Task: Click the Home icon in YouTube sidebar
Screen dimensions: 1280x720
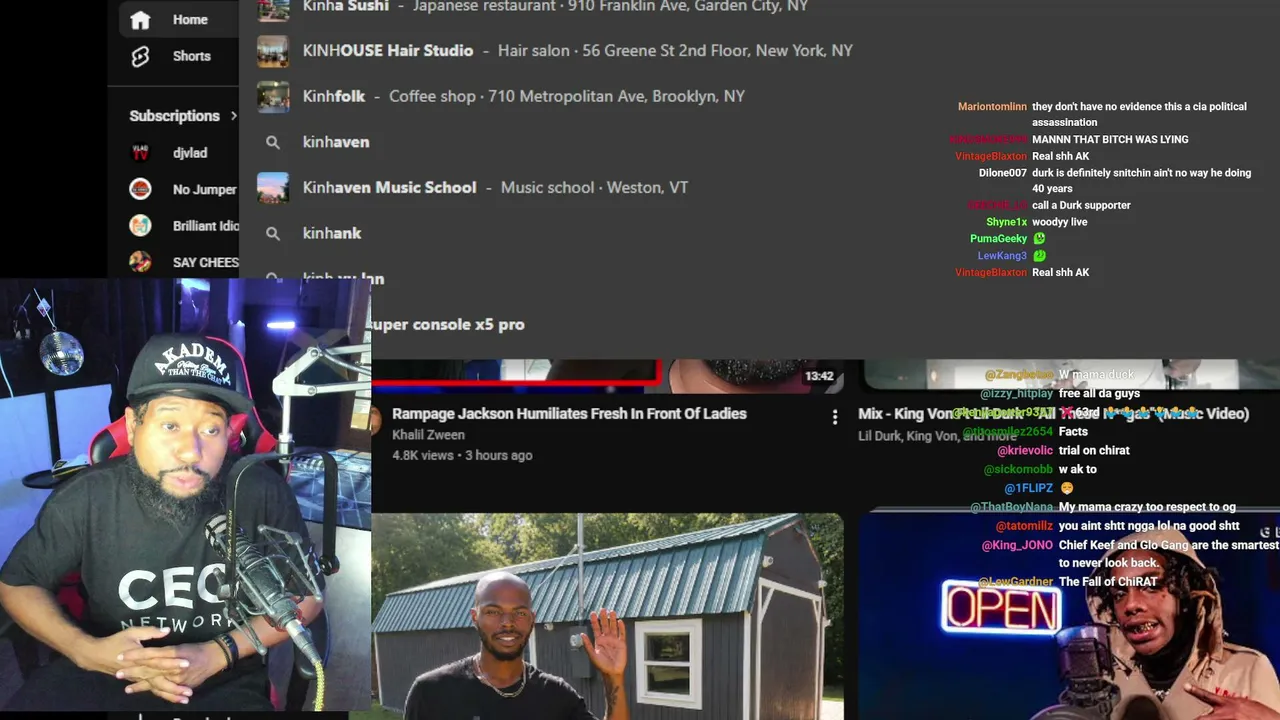Action: click(x=140, y=20)
